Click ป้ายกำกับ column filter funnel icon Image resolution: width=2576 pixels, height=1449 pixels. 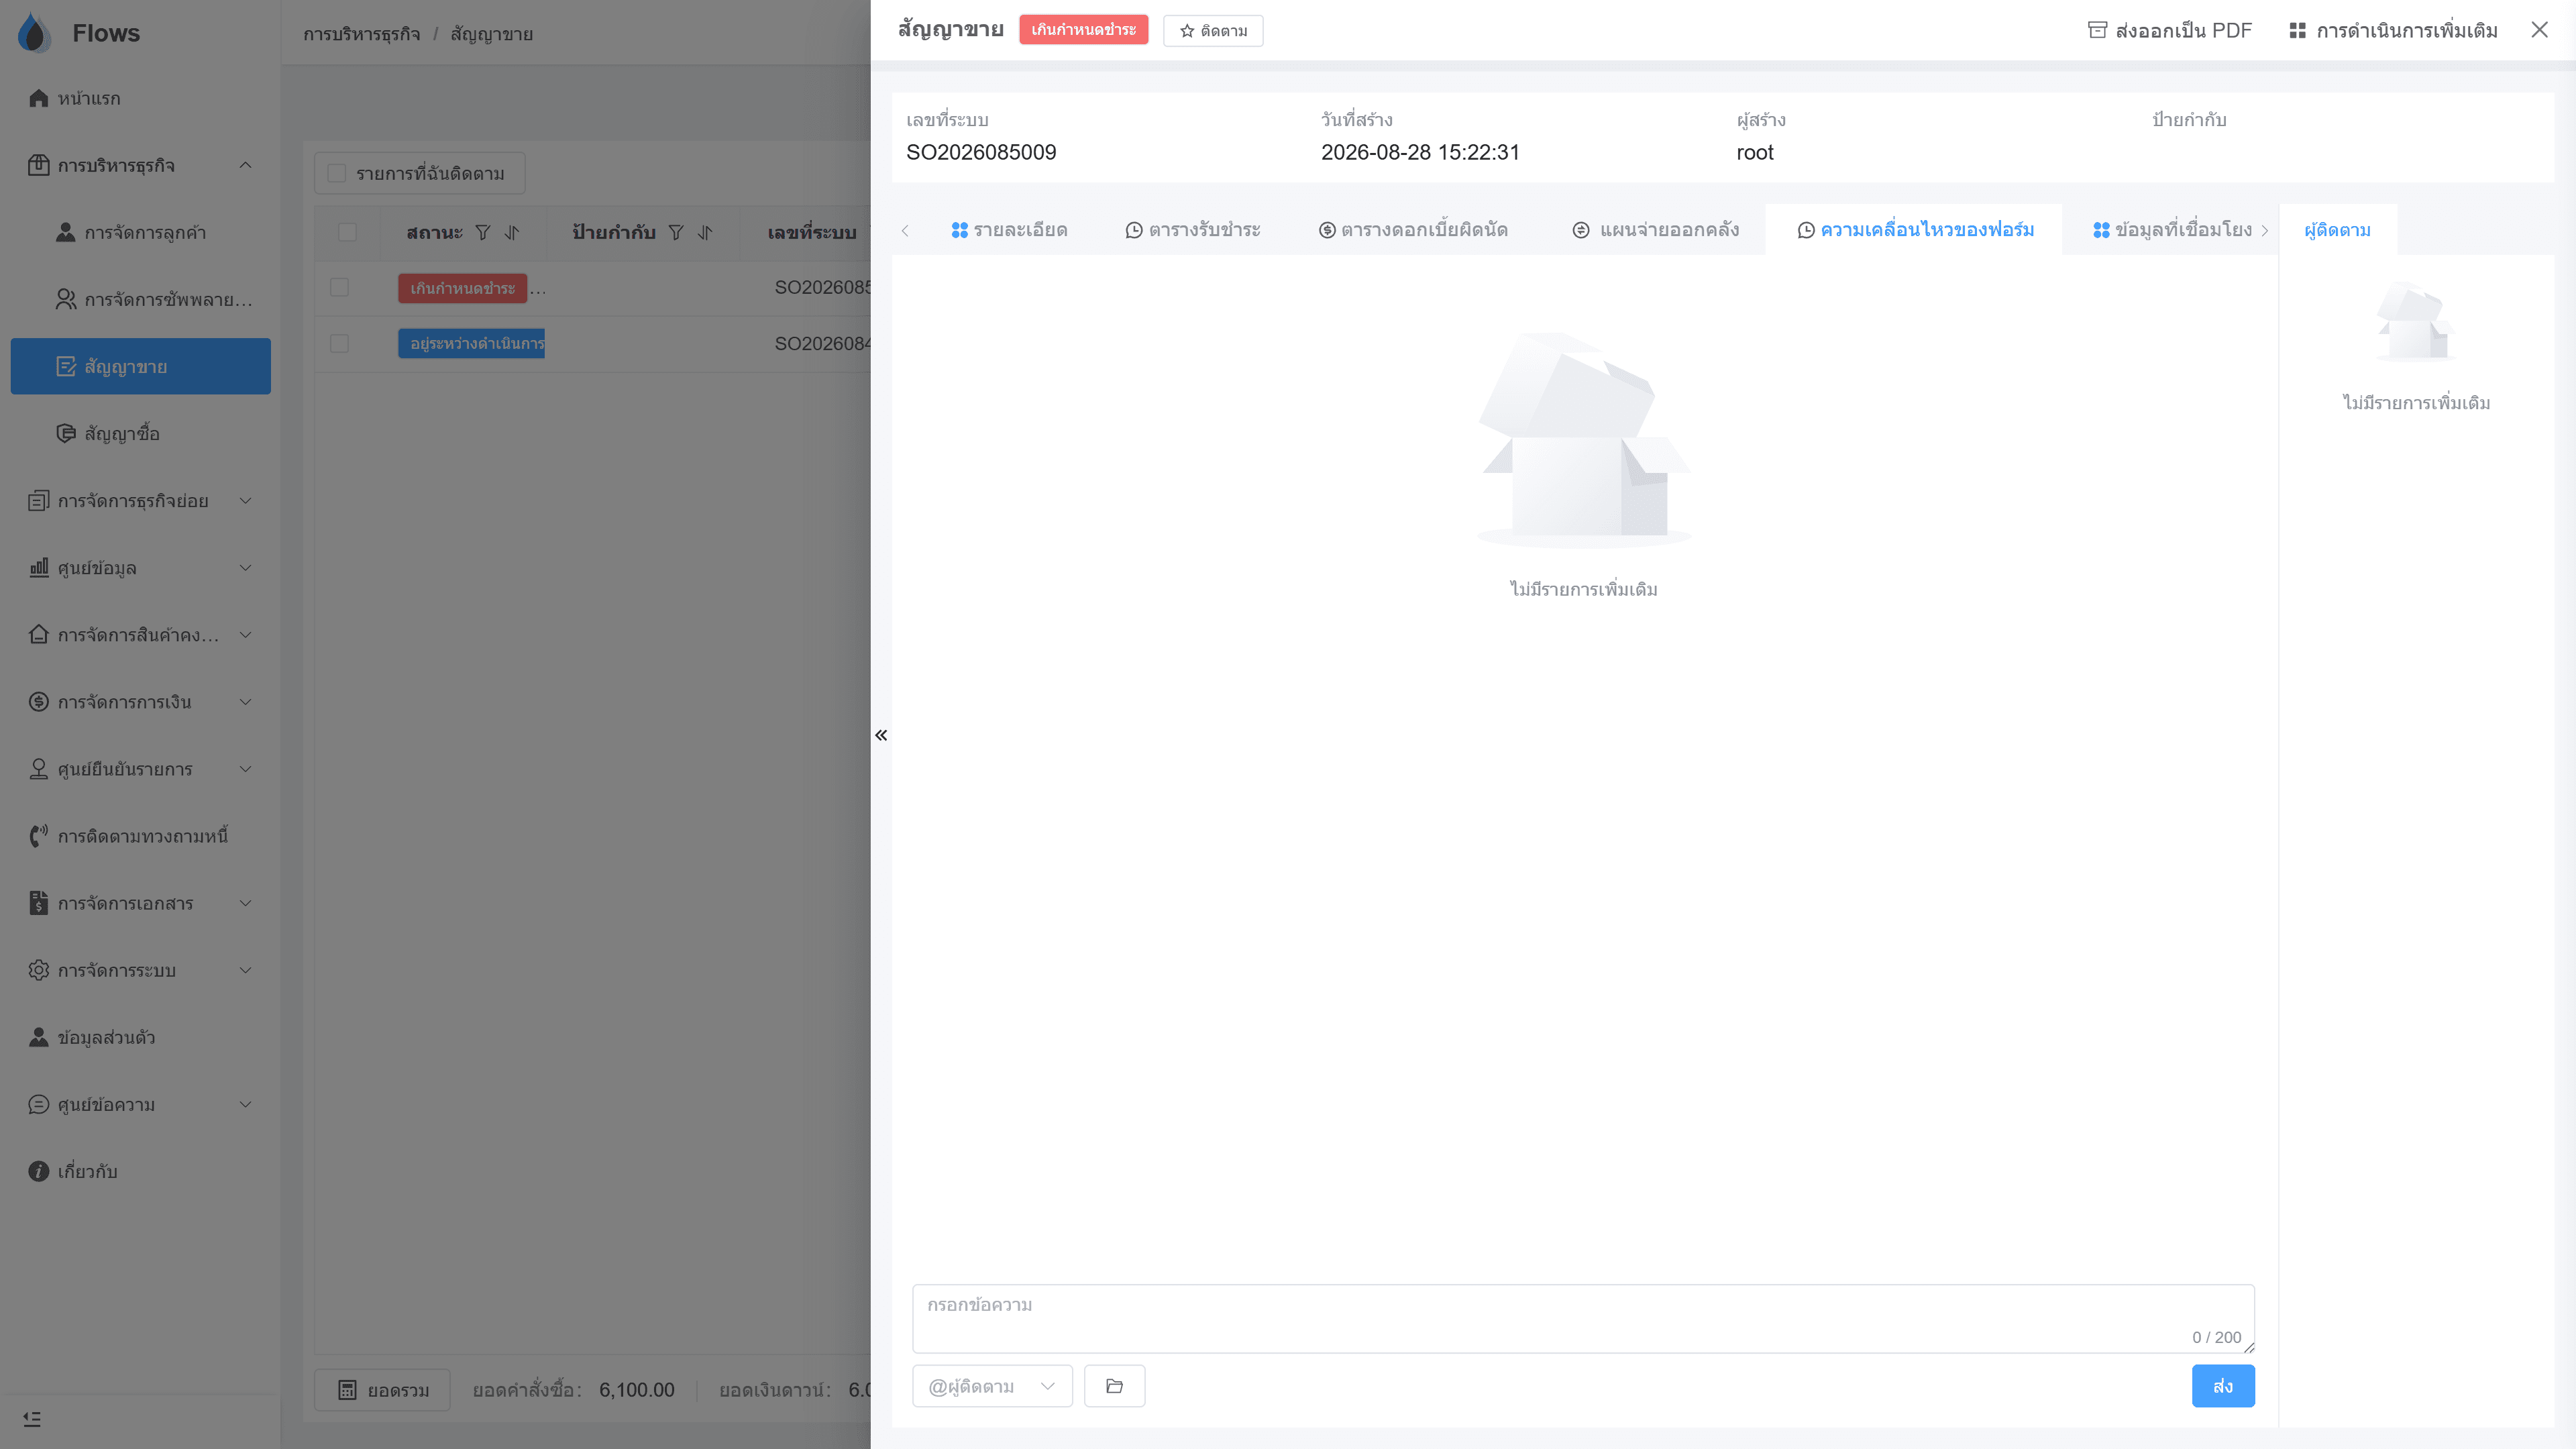(676, 232)
